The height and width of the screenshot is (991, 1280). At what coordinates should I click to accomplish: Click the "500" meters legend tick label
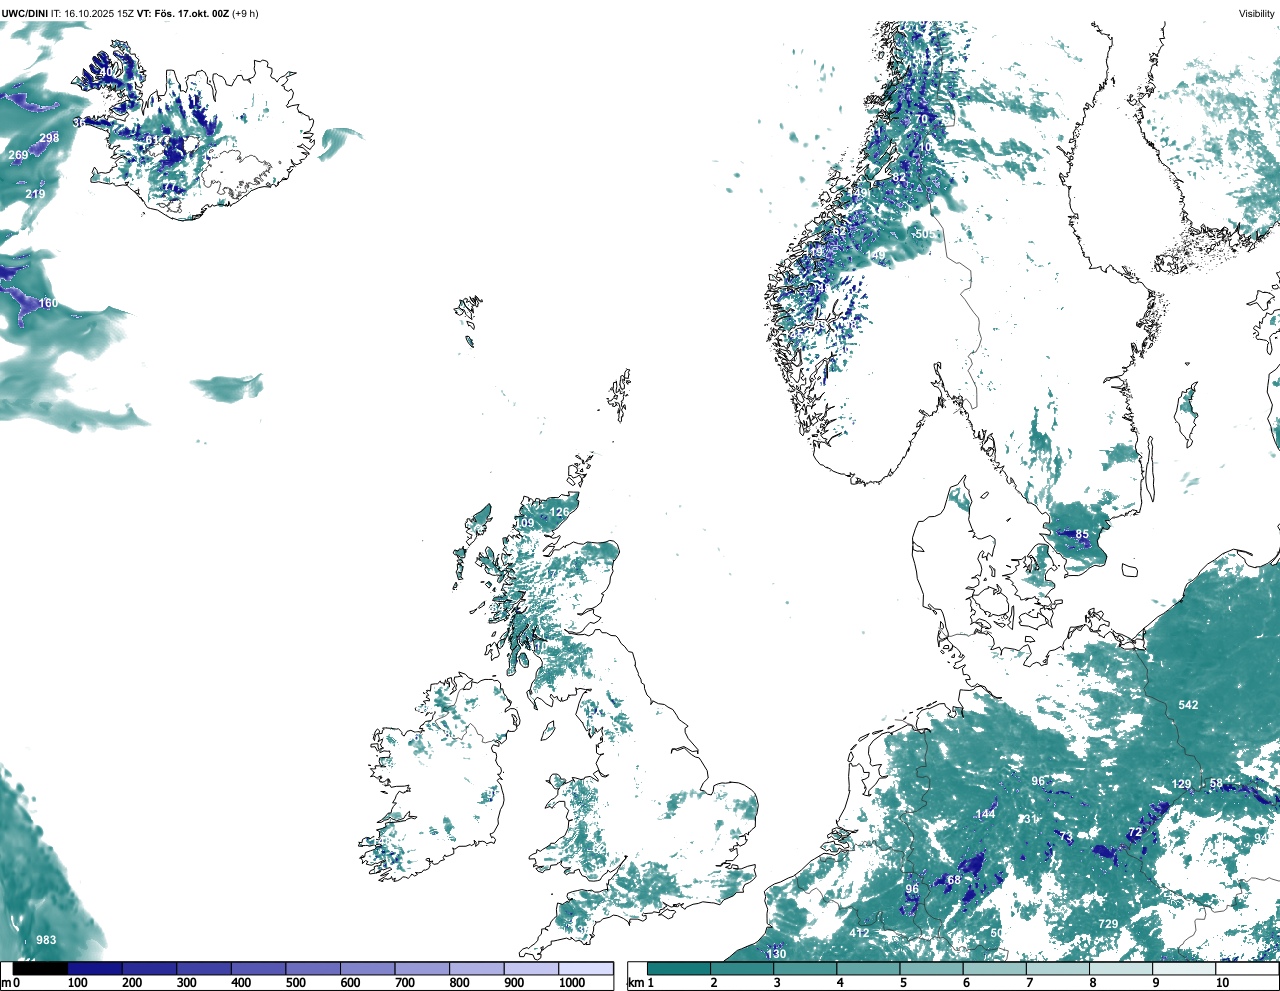coord(295,983)
